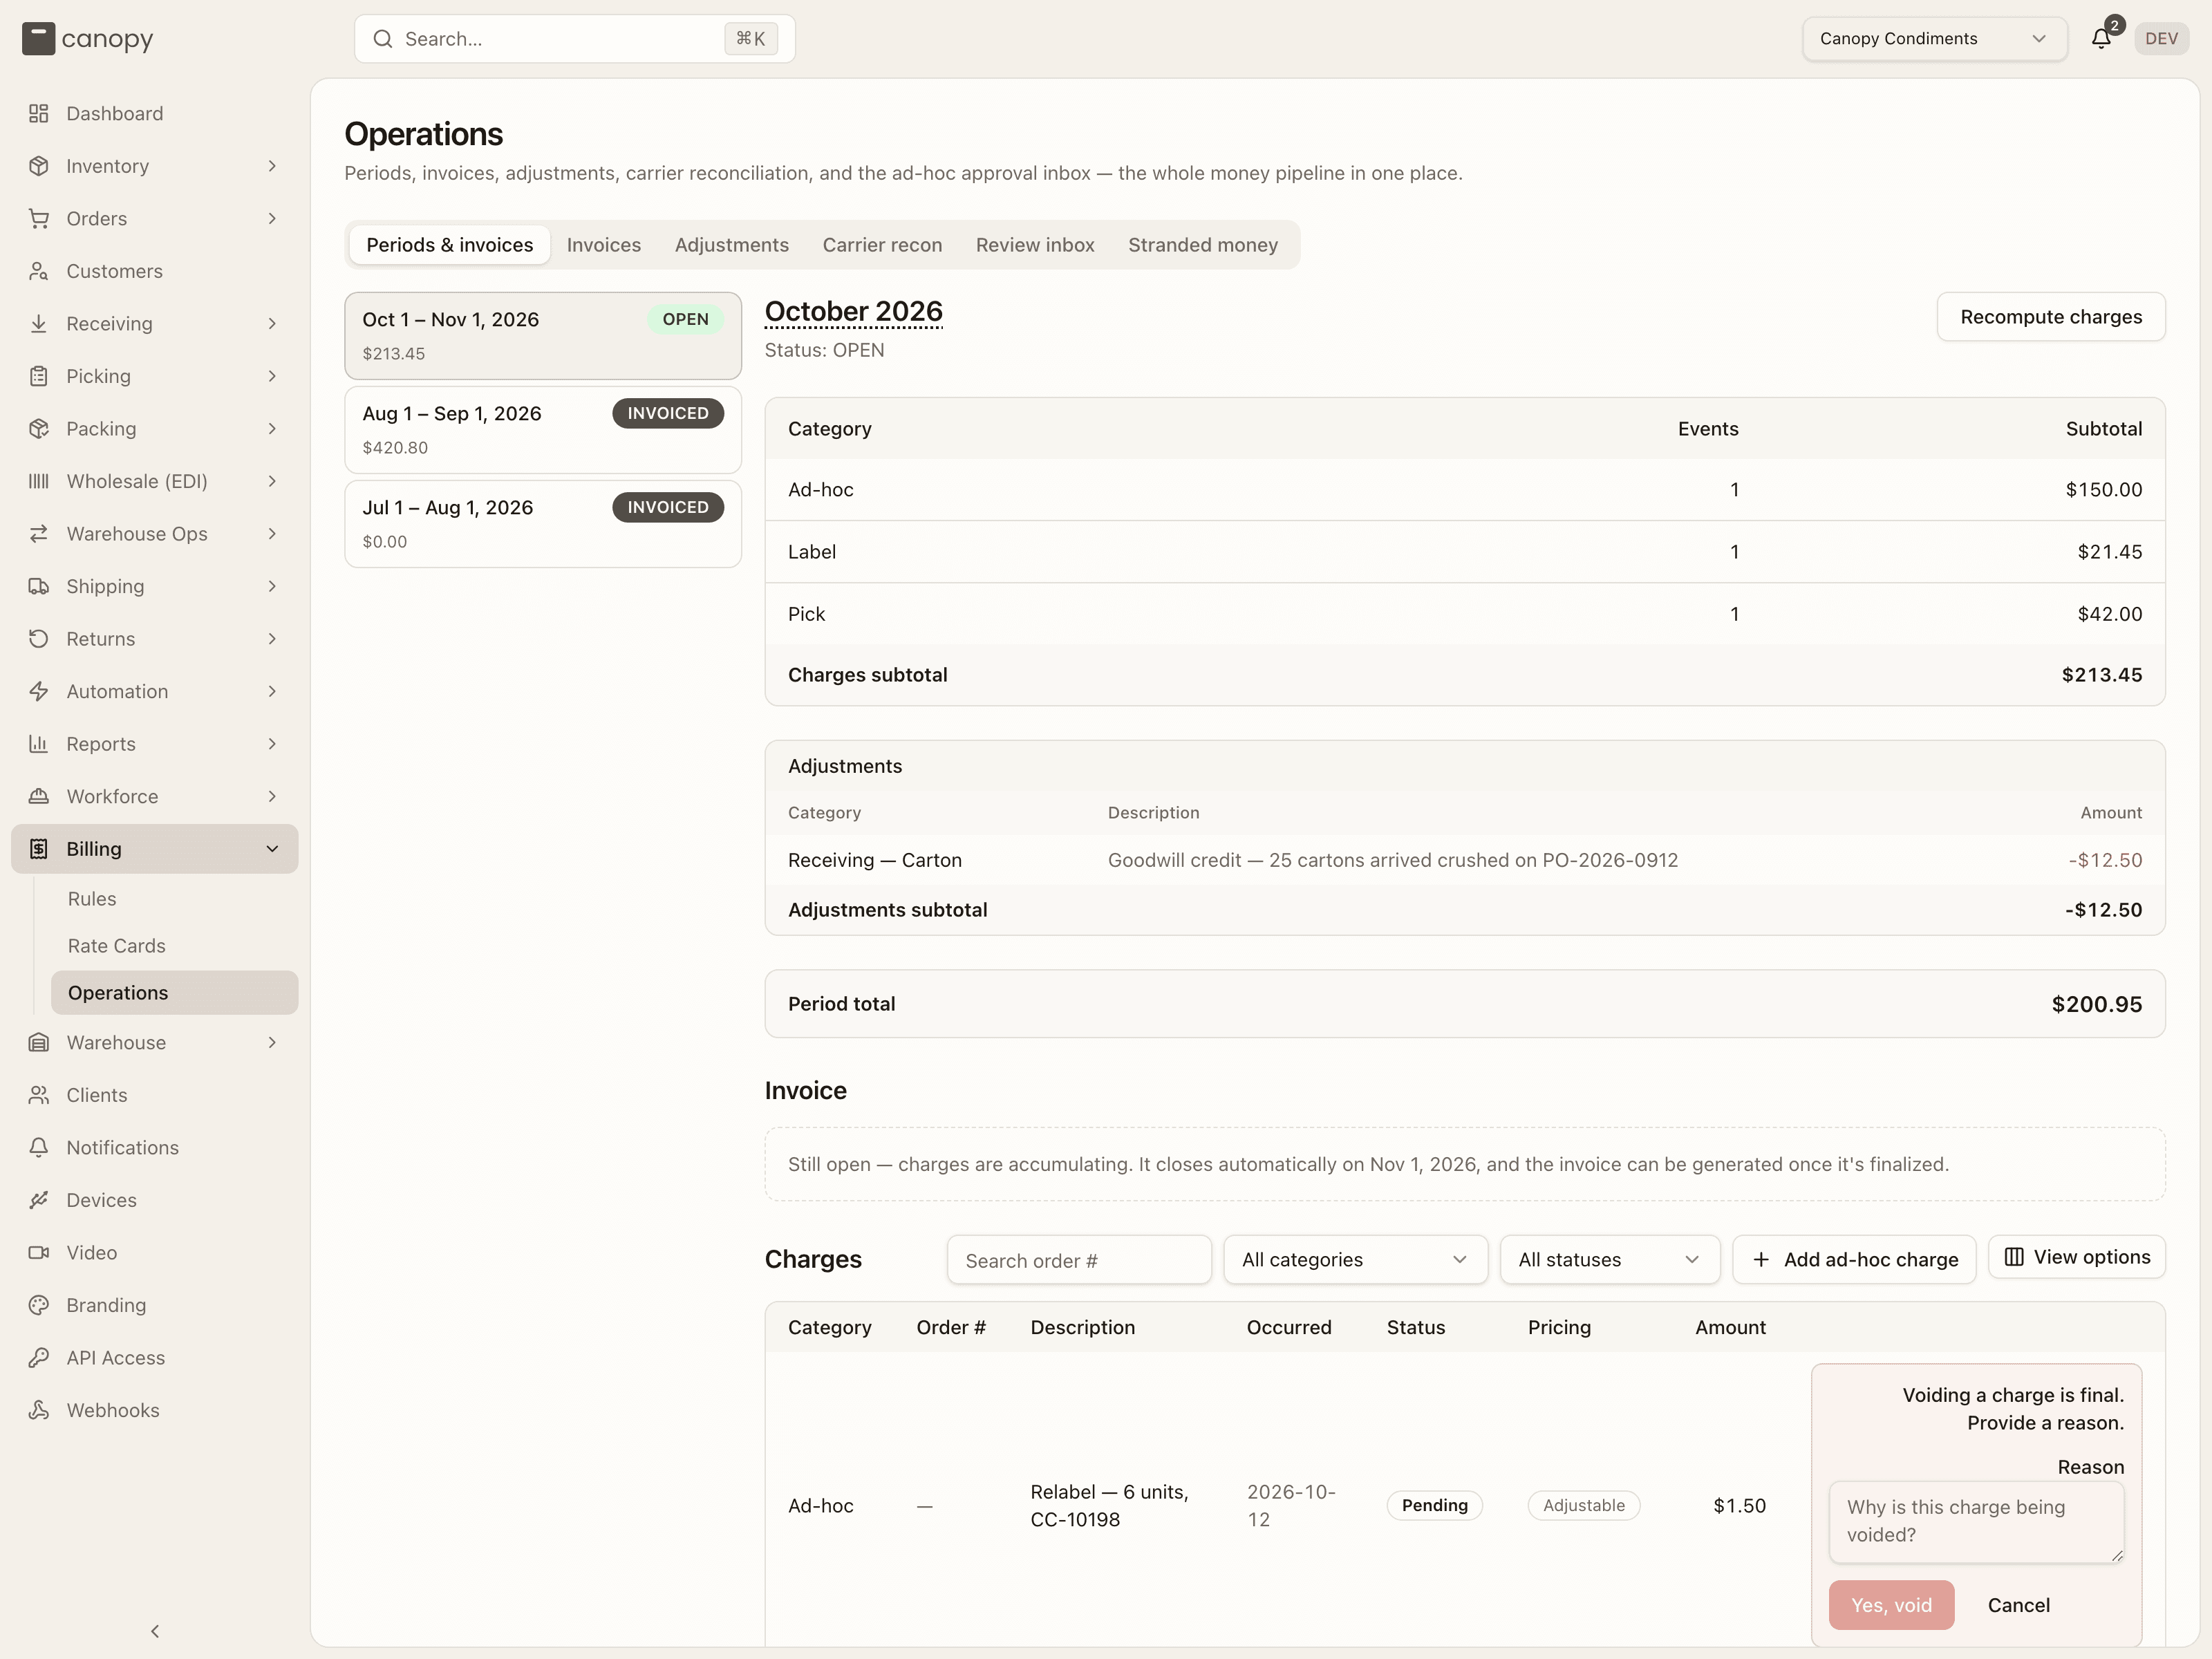
Task: Focus the void Reason text area
Action: click(x=1976, y=1521)
